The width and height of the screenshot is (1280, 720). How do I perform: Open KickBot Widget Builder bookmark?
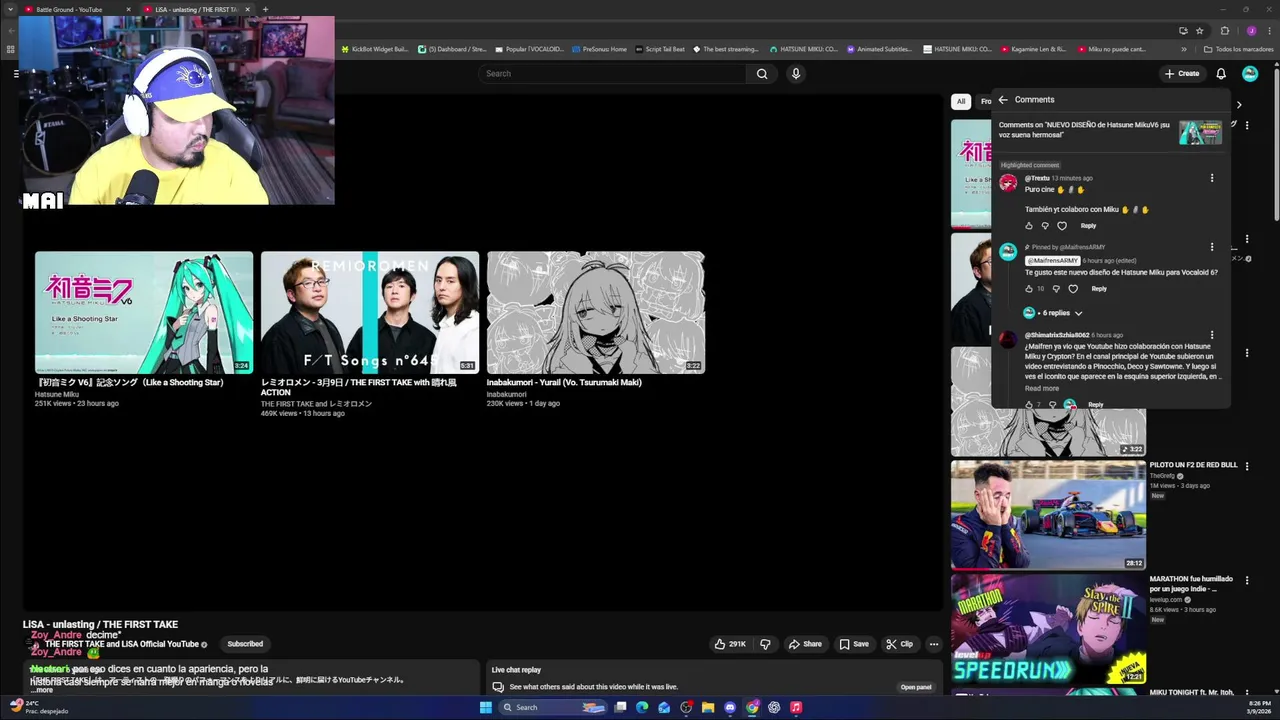[374, 49]
